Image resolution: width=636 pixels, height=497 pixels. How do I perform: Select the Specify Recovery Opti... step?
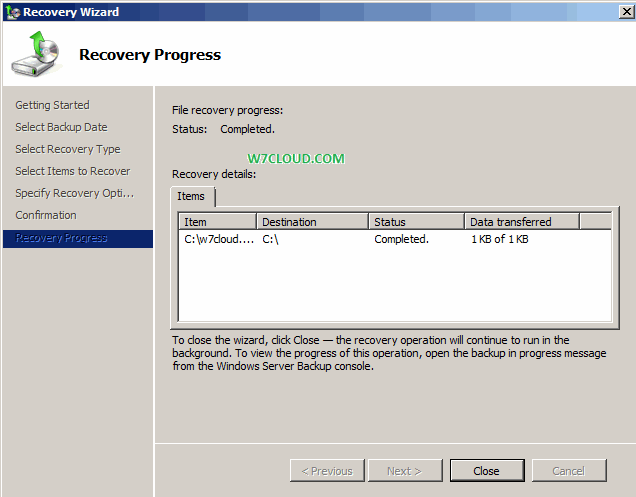pos(75,193)
